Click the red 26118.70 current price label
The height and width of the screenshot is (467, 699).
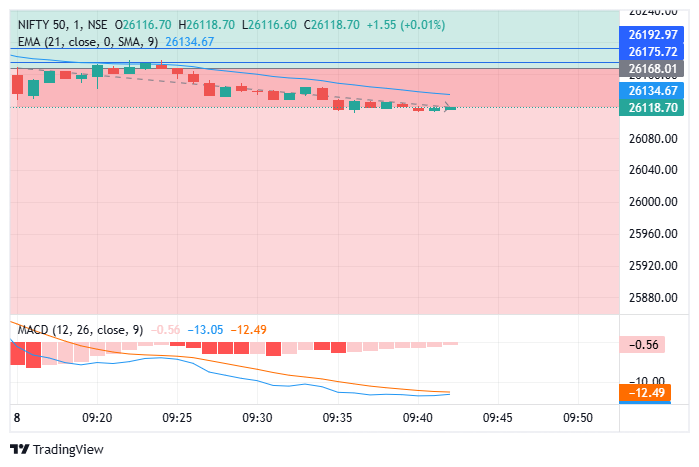(653, 107)
